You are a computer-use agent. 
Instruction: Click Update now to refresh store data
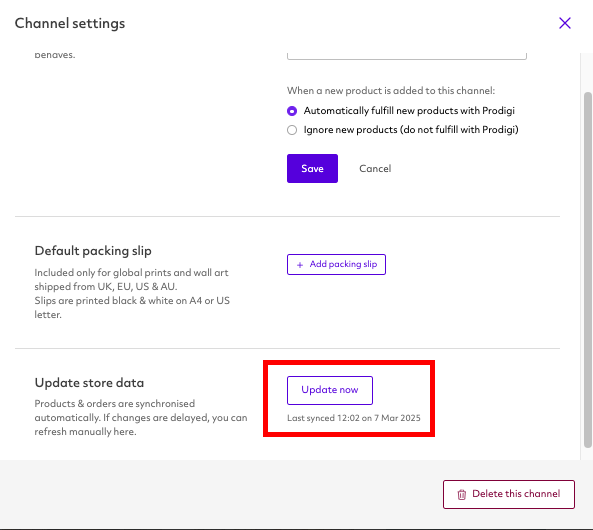pos(329,390)
